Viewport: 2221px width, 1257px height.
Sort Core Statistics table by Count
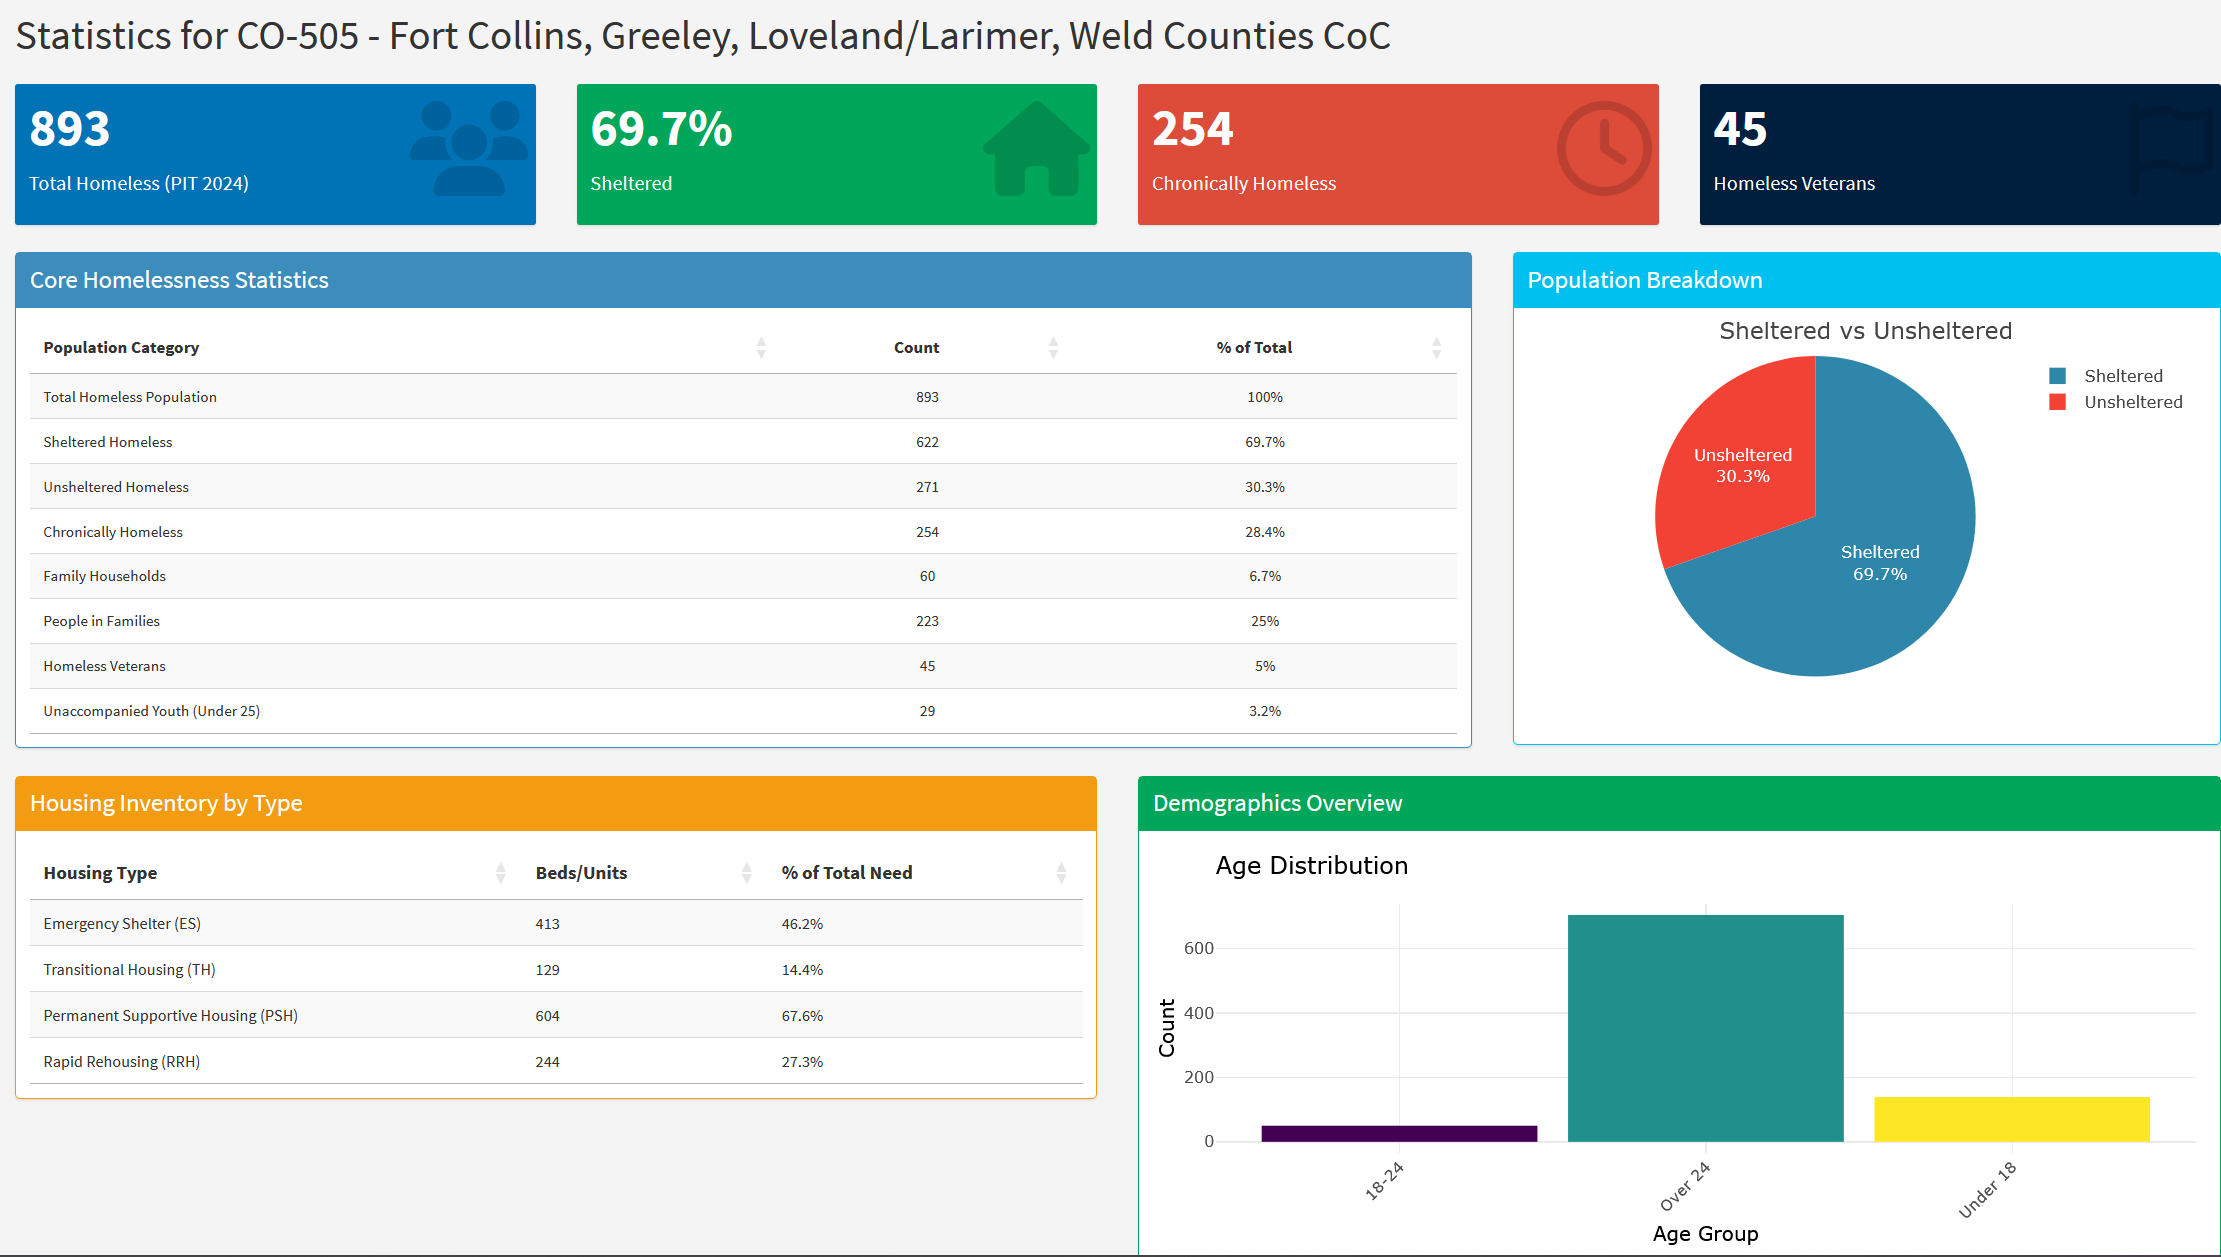(1053, 348)
